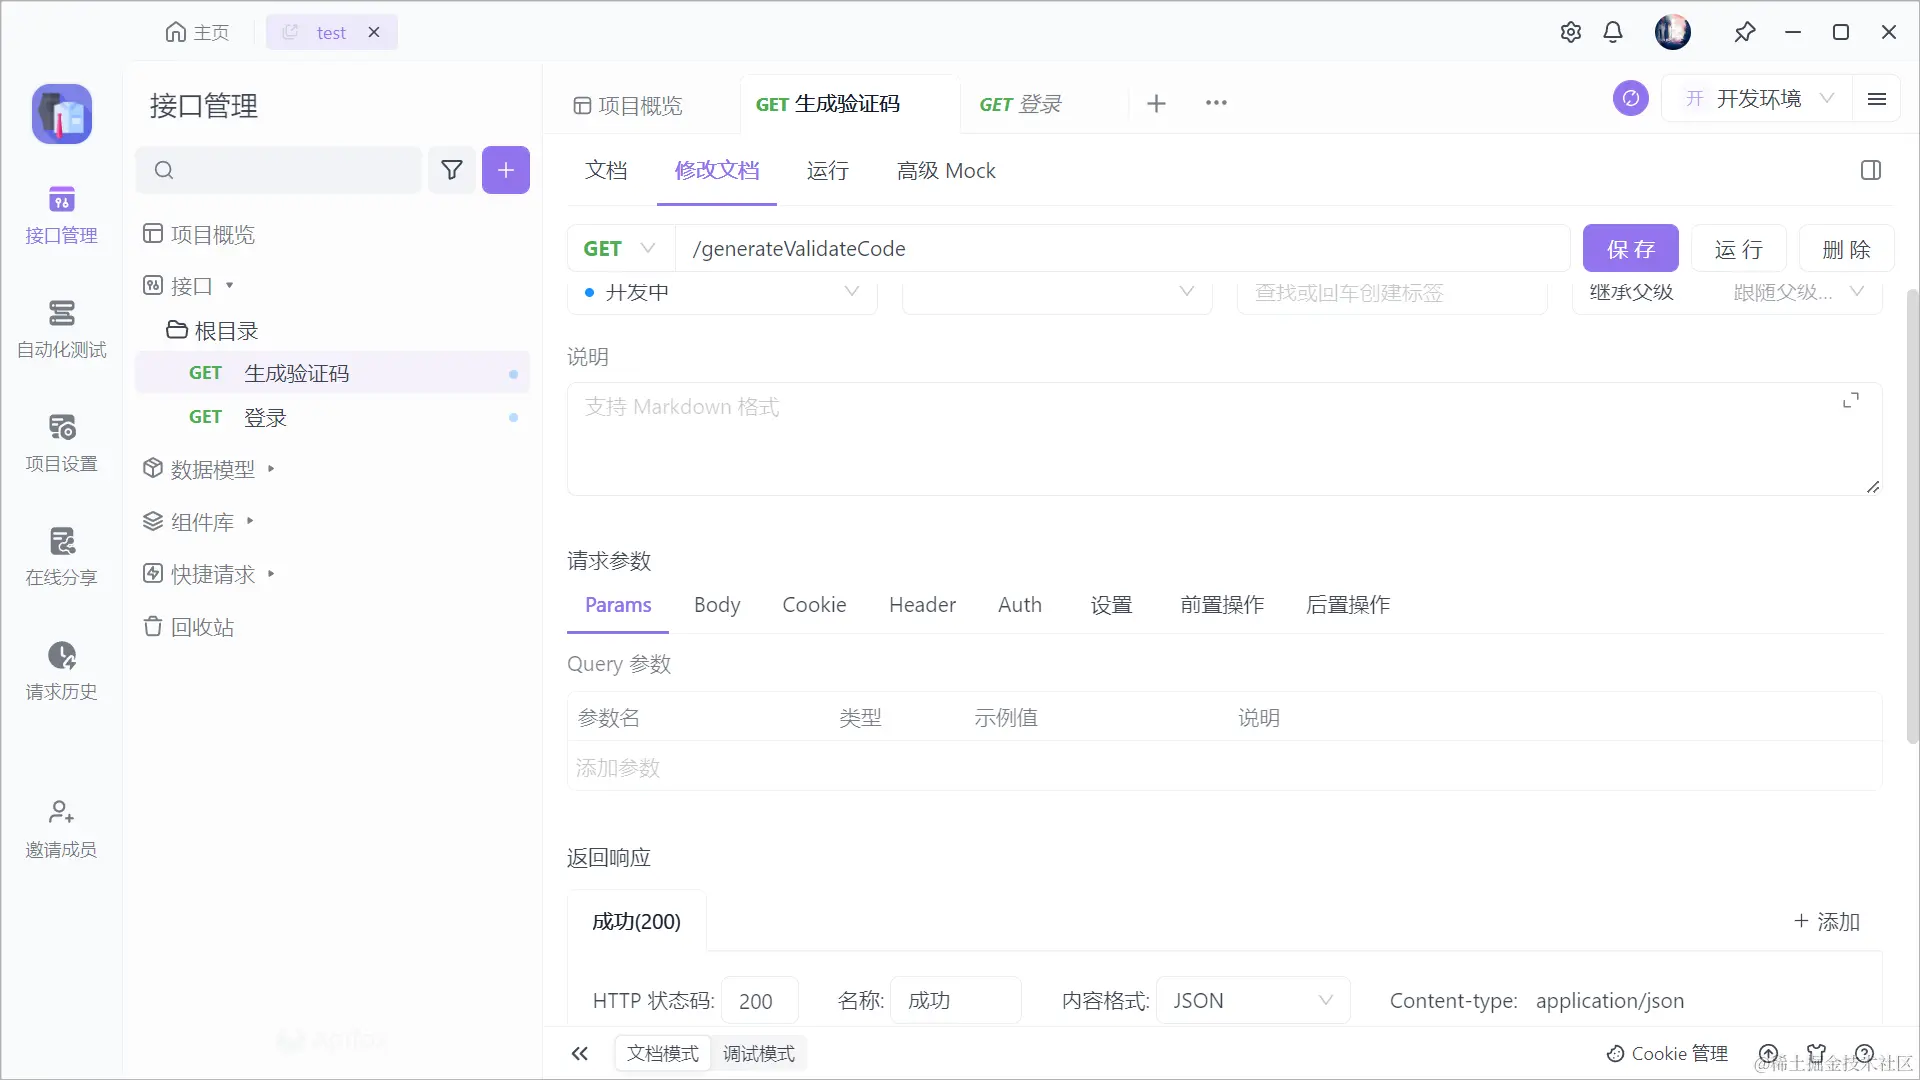The height and width of the screenshot is (1080, 1920).
Task: Switch to the 运行 tab
Action: click(827, 171)
